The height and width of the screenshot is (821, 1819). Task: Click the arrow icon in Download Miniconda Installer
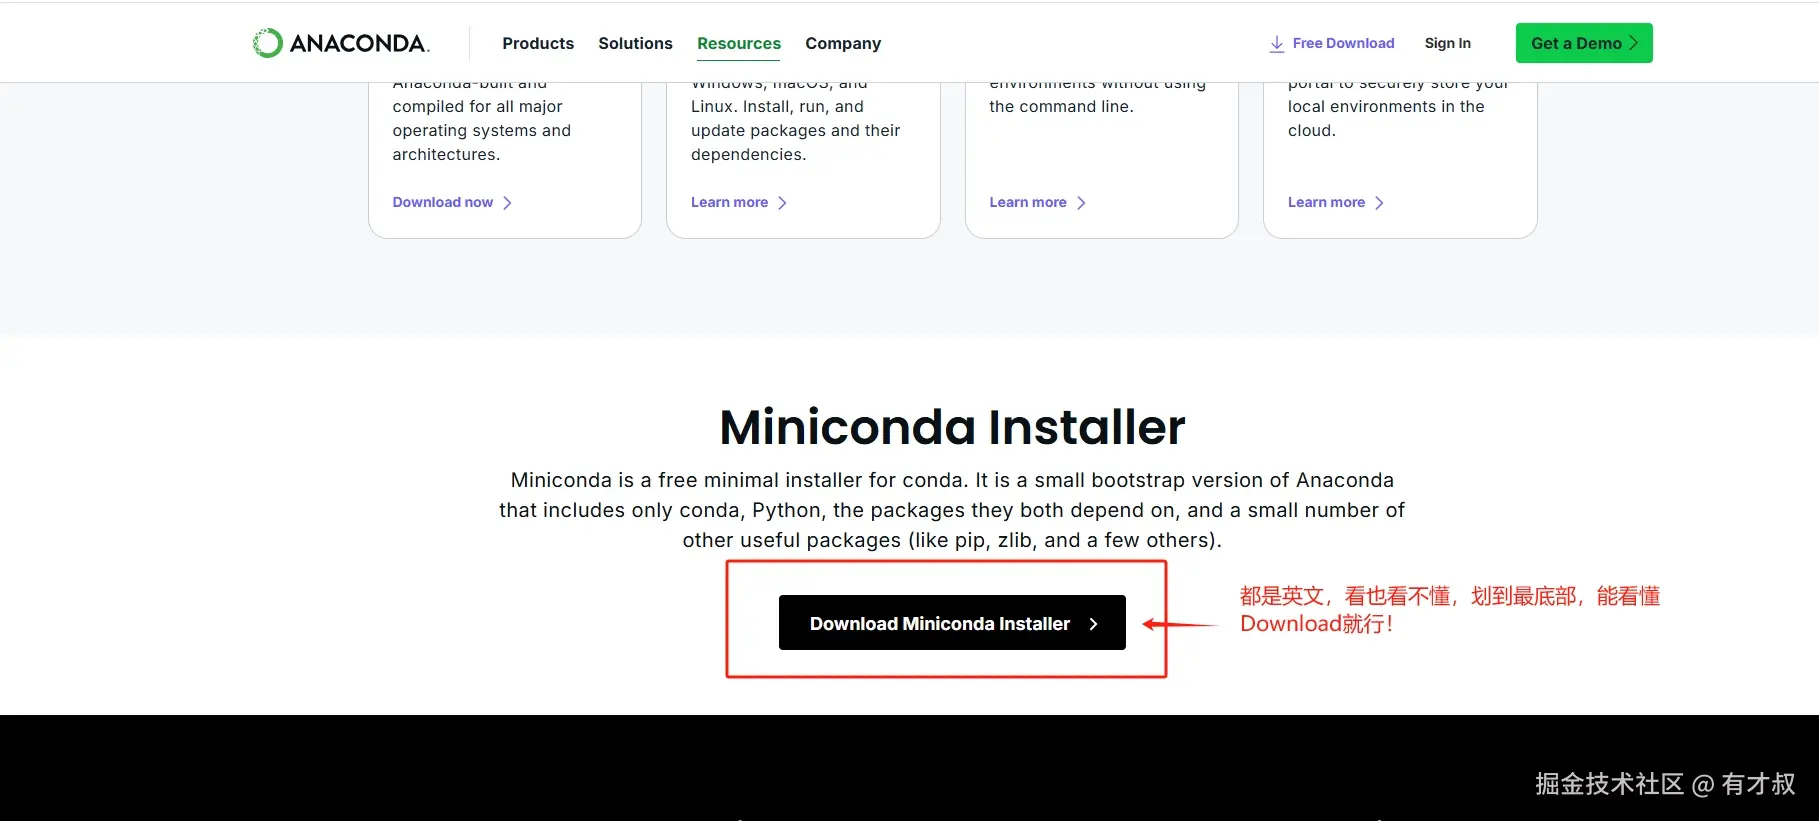1093,624
